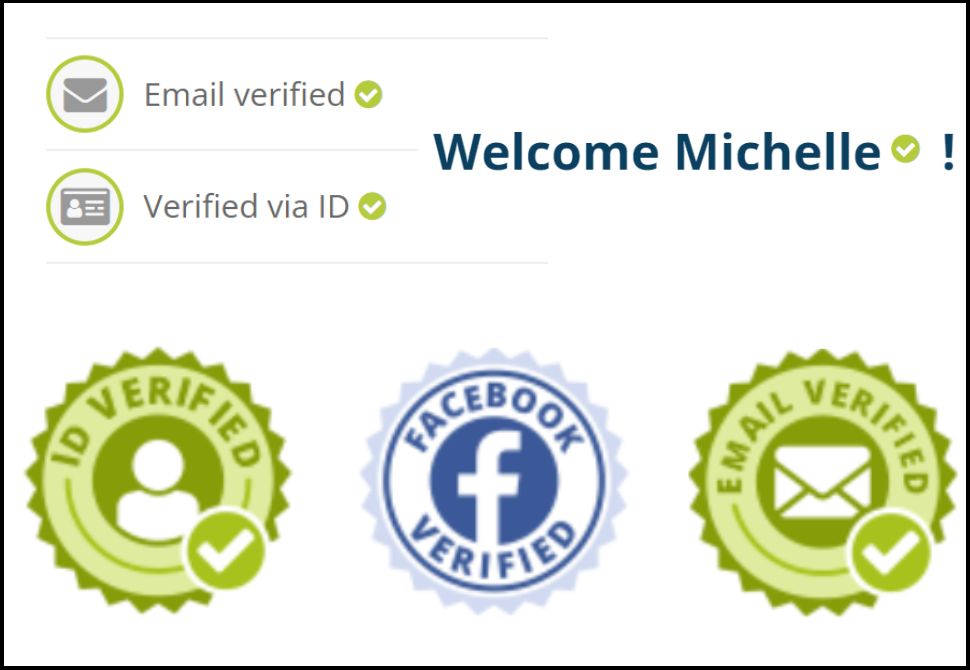The width and height of the screenshot is (970, 670).
Task: Click the ID card icon beside Verified via ID
Action: [x=85, y=207]
